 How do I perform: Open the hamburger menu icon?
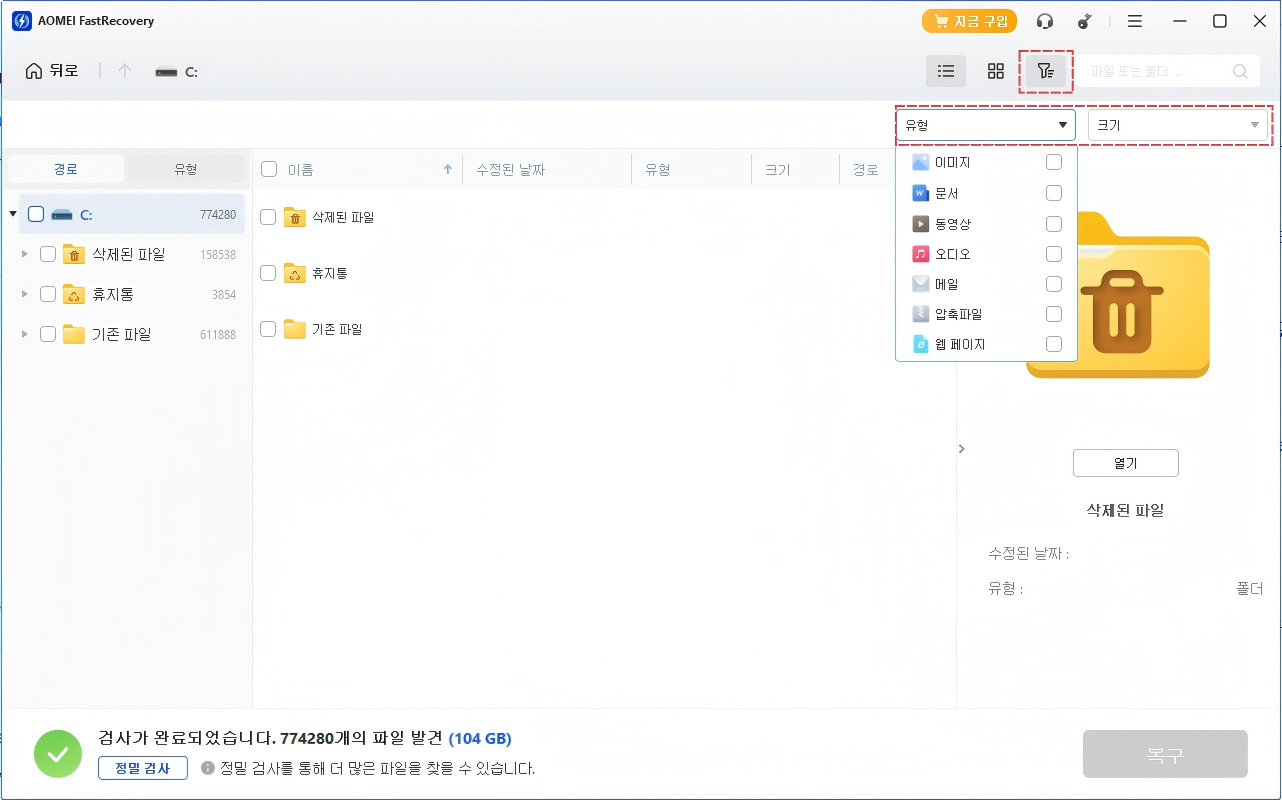pos(1135,21)
